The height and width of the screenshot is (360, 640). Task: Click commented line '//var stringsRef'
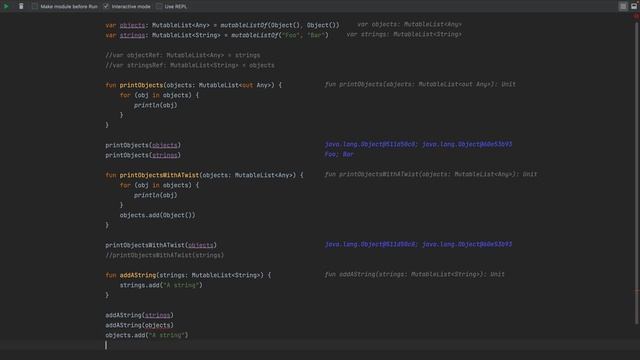(190, 65)
